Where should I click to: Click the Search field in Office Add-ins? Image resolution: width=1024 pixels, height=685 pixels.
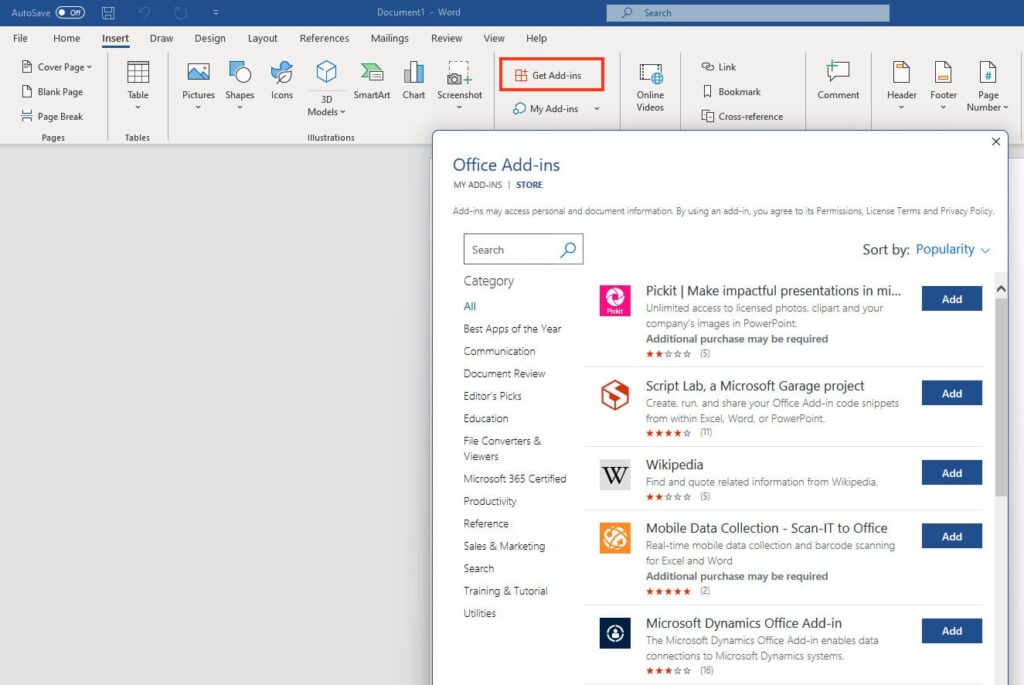510,250
